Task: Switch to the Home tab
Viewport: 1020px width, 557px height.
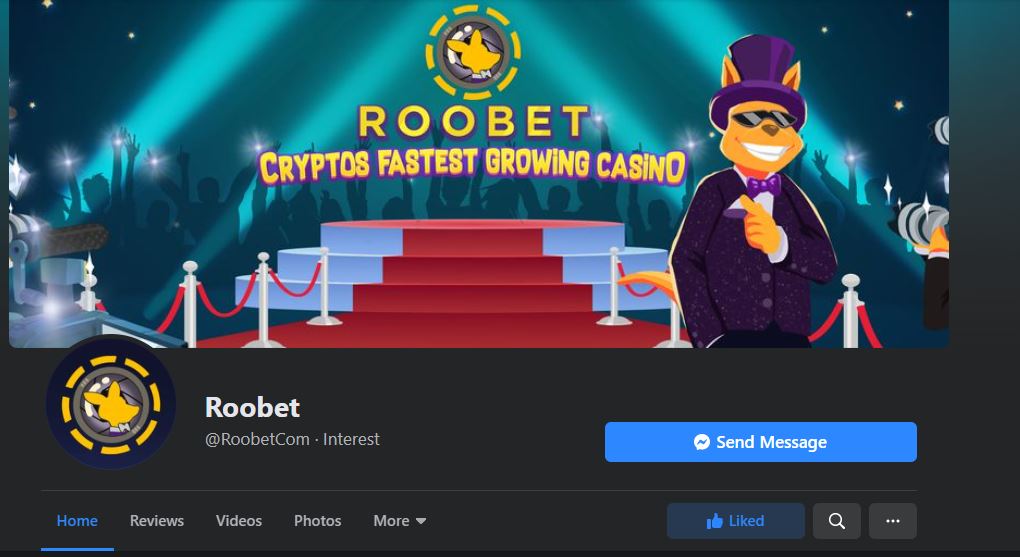Action: pos(77,521)
